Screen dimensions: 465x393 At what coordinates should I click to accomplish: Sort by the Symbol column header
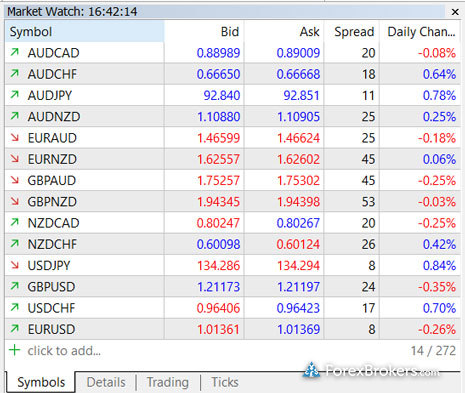click(85, 32)
